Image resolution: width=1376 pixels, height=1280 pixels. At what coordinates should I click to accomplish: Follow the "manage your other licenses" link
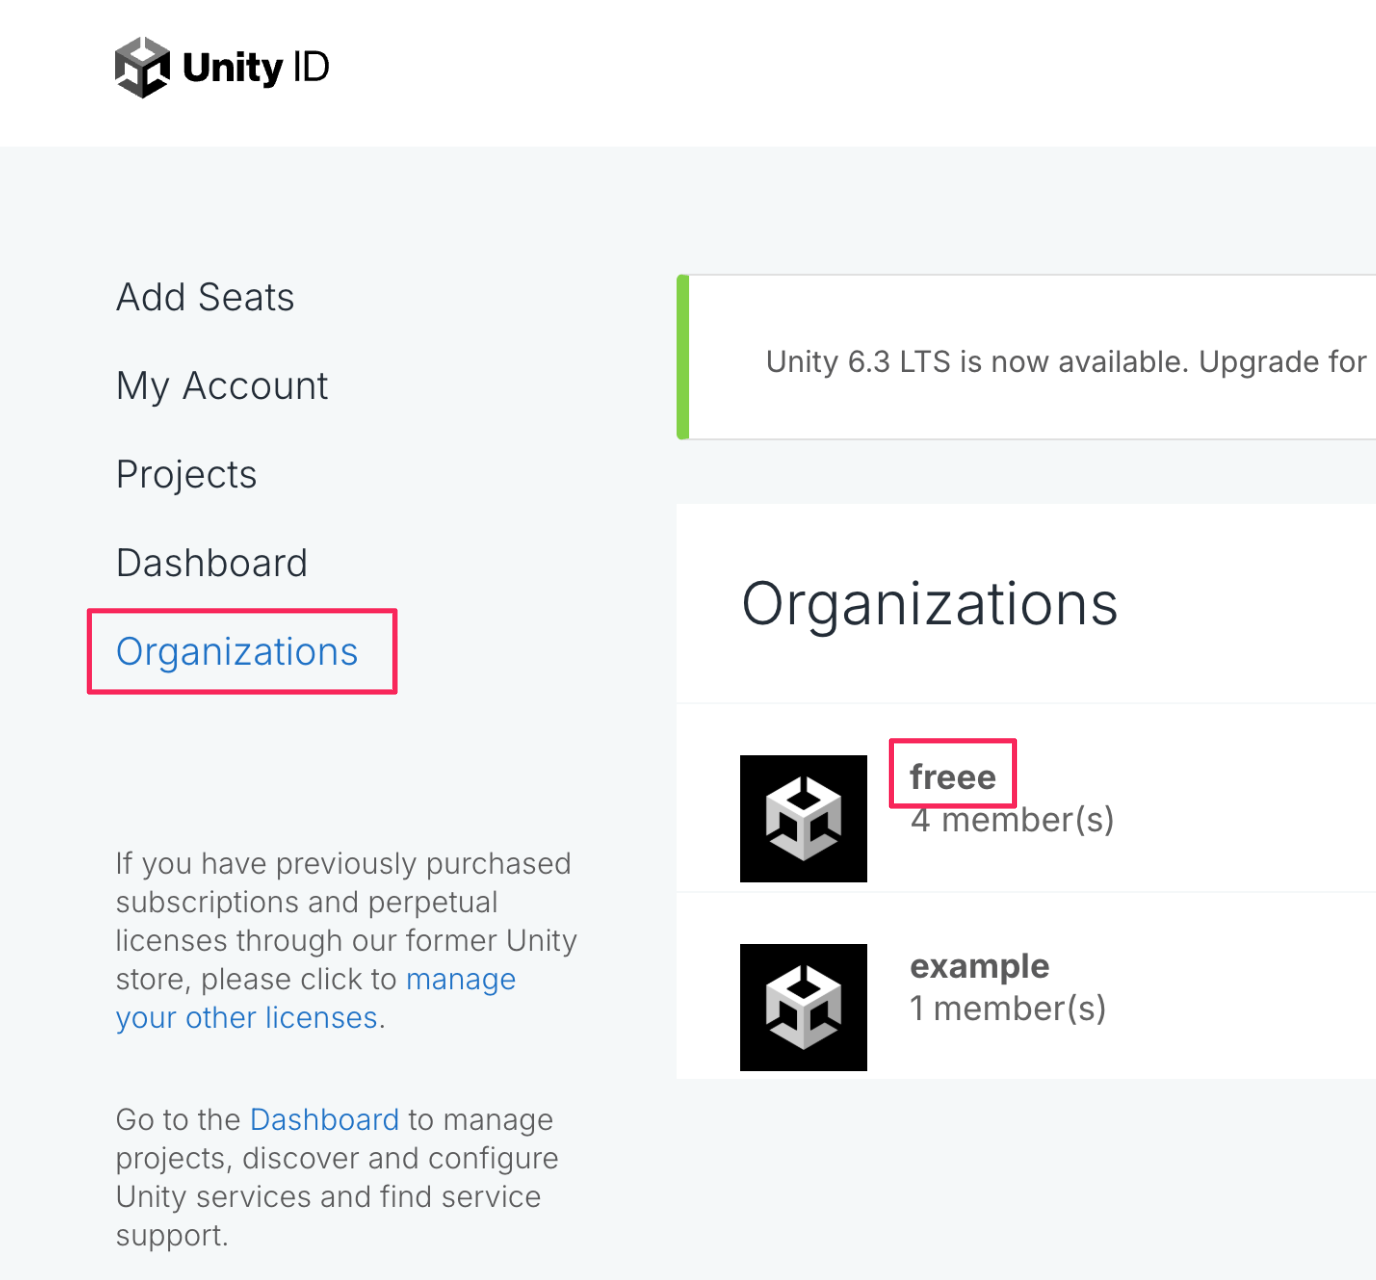[x=460, y=980]
